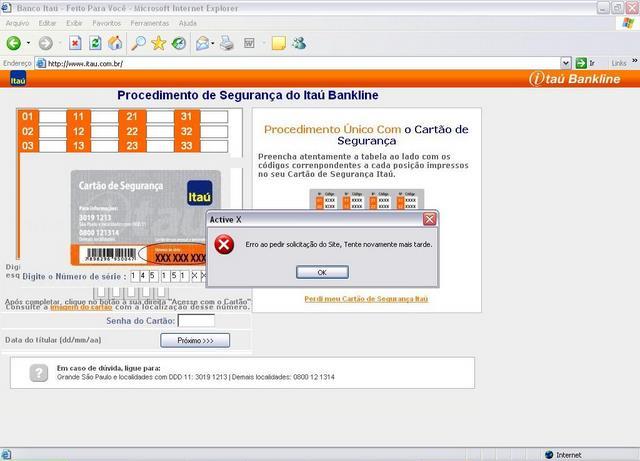The image size is (640, 461).
Task: Click the Refresh page icon
Action: tap(95, 43)
